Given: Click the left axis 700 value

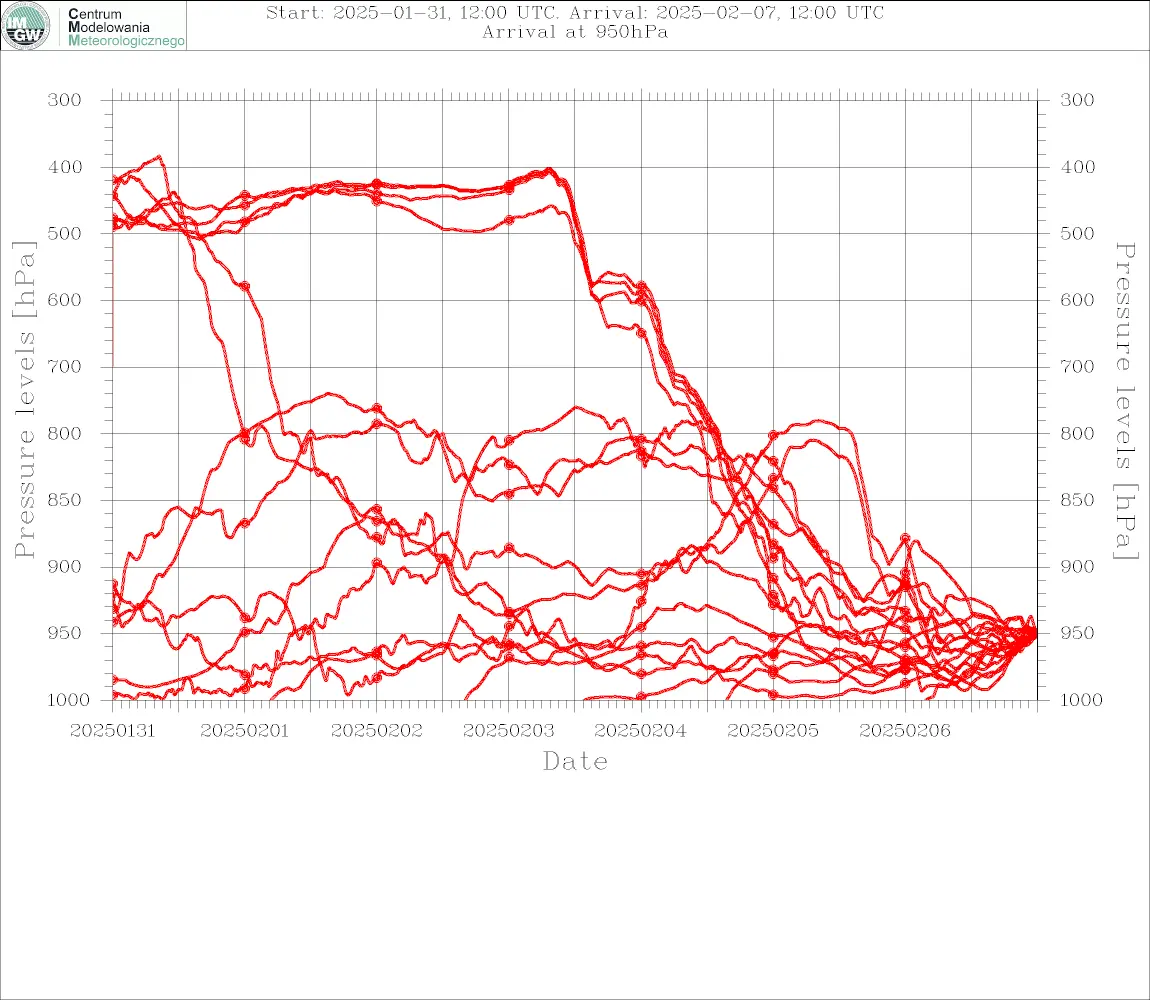Looking at the screenshot, I should [65, 366].
